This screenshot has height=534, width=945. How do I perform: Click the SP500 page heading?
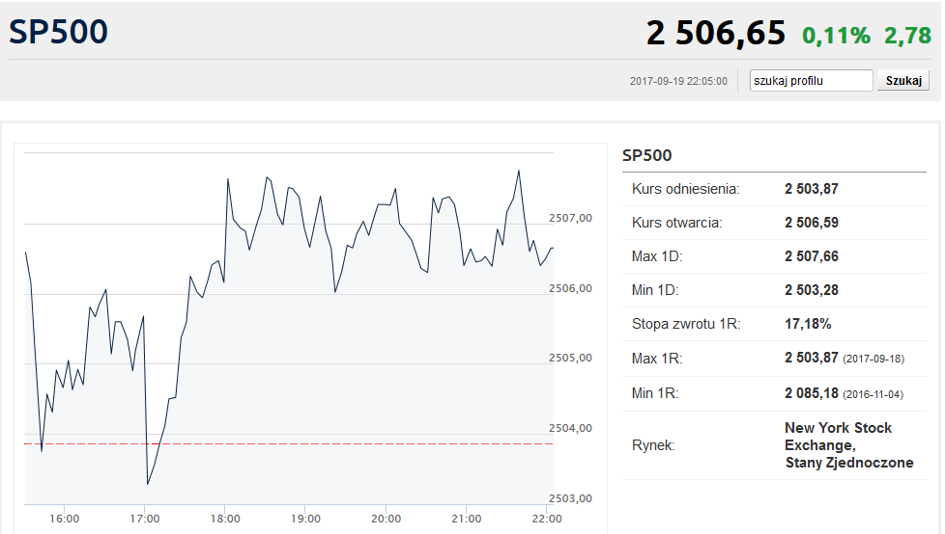pos(58,32)
